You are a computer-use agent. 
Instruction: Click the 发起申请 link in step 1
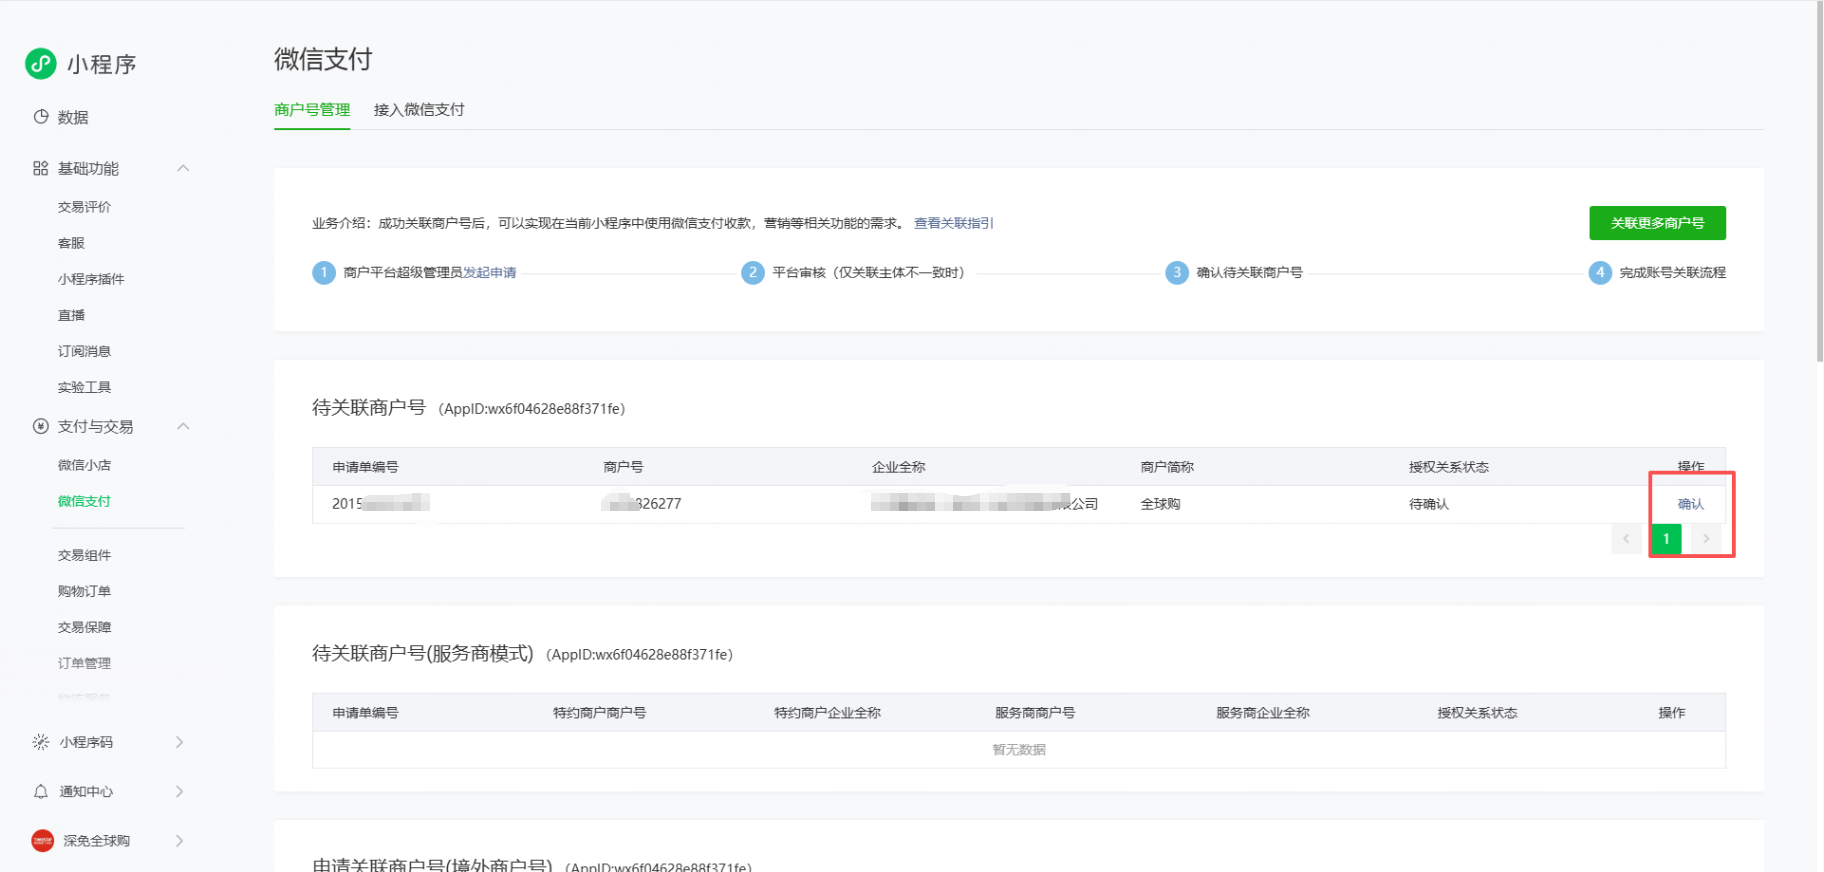pos(490,272)
